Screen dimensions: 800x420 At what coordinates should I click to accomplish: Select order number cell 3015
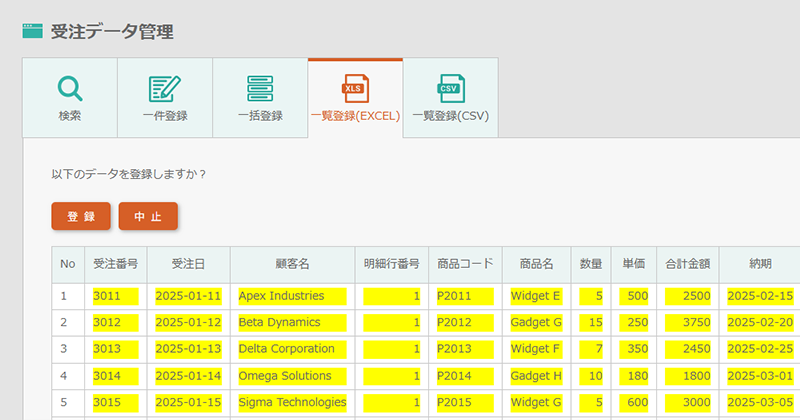(116, 403)
